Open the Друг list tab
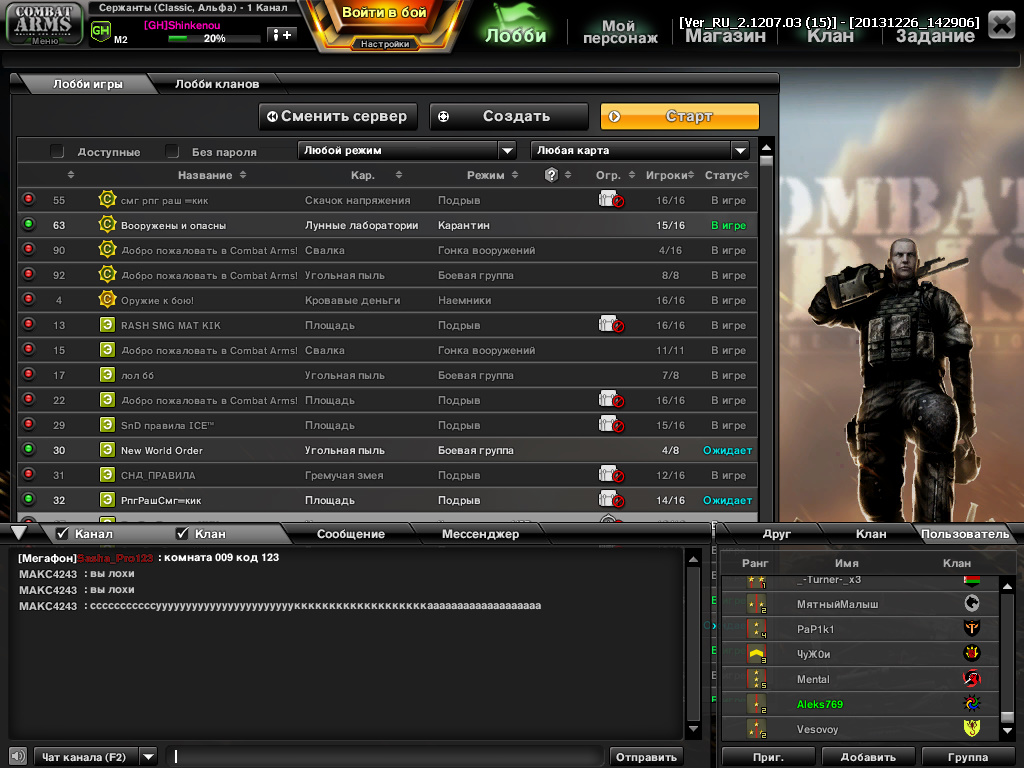This screenshot has height=768, width=1024. [776, 534]
